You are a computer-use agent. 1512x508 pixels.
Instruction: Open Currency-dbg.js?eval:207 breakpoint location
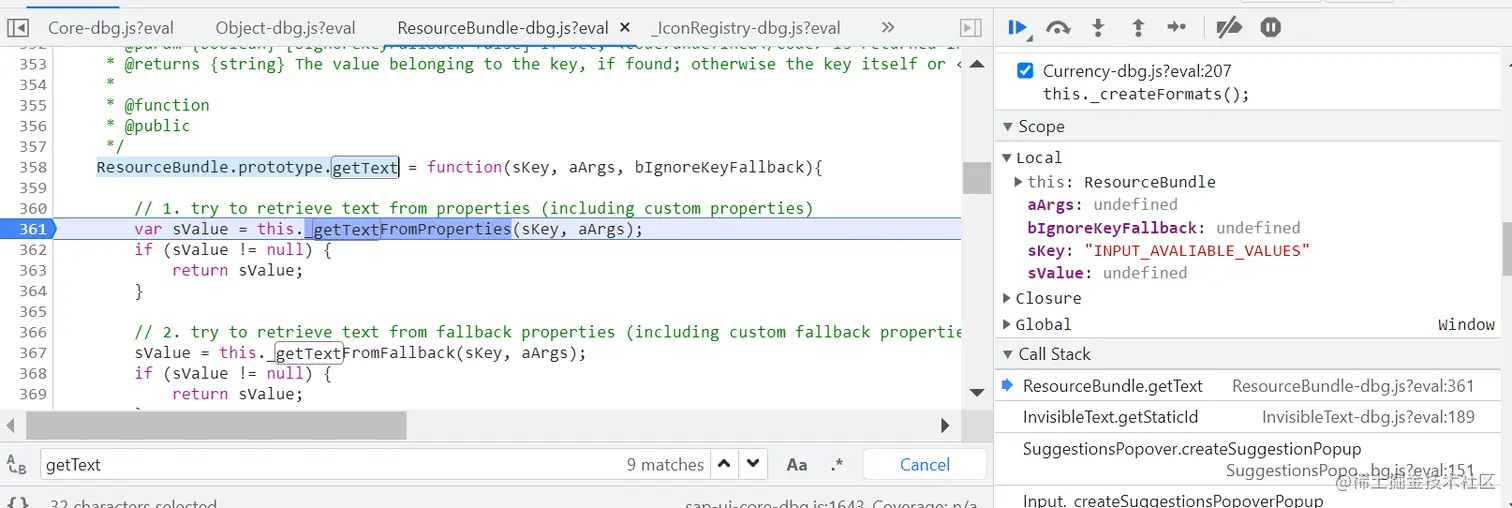click(x=1137, y=71)
